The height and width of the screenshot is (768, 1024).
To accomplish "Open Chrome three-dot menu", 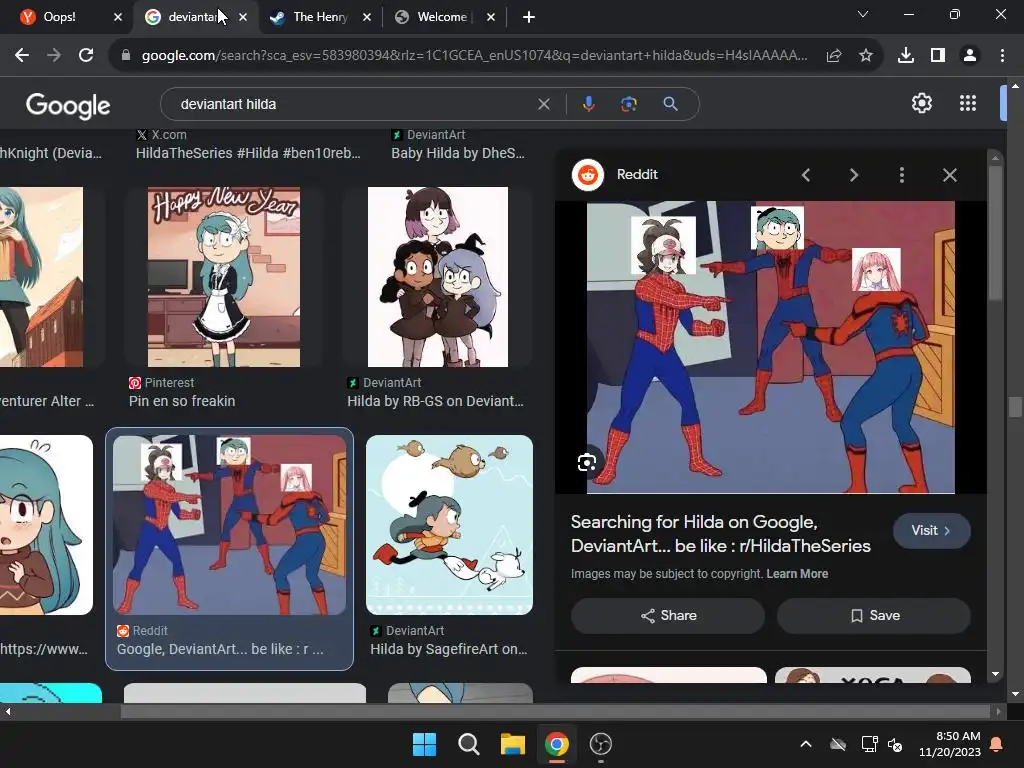I will [x=1002, y=56].
